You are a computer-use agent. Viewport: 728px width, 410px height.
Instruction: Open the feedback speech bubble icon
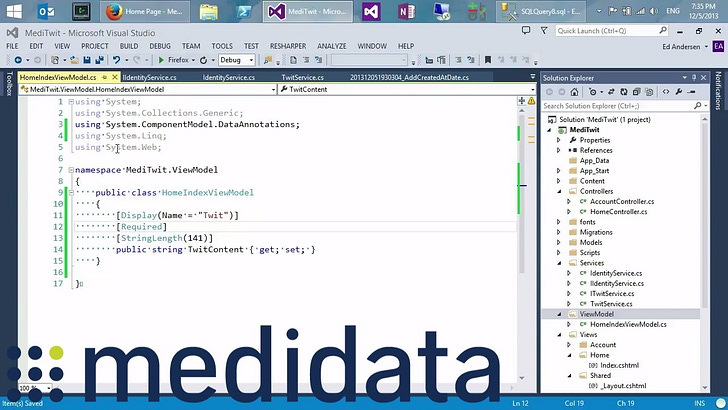pyautogui.click(x=526, y=31)
